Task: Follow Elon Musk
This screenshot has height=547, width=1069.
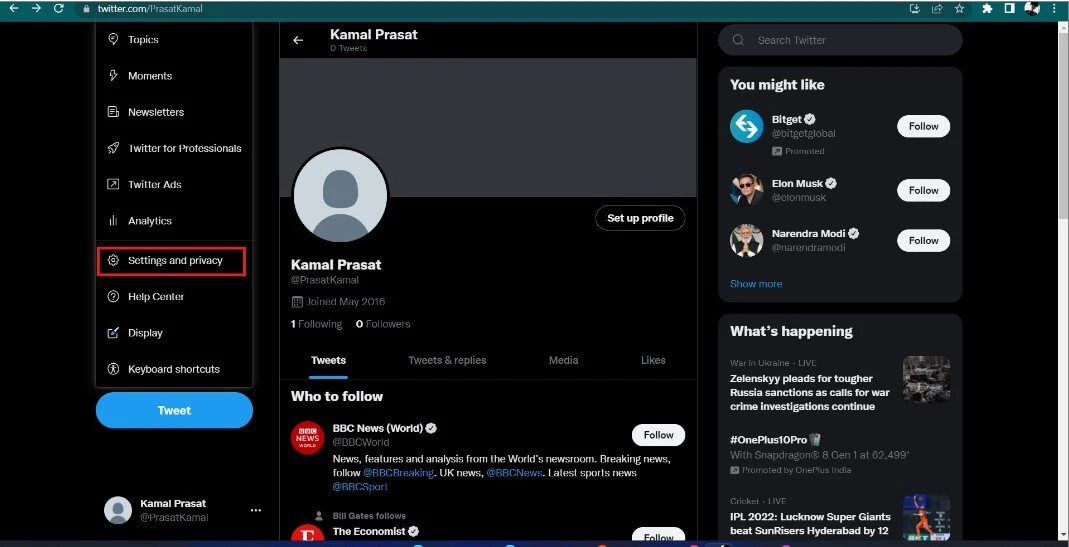Action: click(923, 190)
